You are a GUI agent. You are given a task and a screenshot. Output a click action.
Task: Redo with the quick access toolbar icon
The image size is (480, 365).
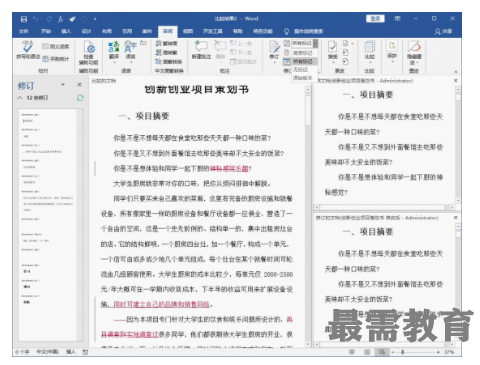[x=49, y=19]
